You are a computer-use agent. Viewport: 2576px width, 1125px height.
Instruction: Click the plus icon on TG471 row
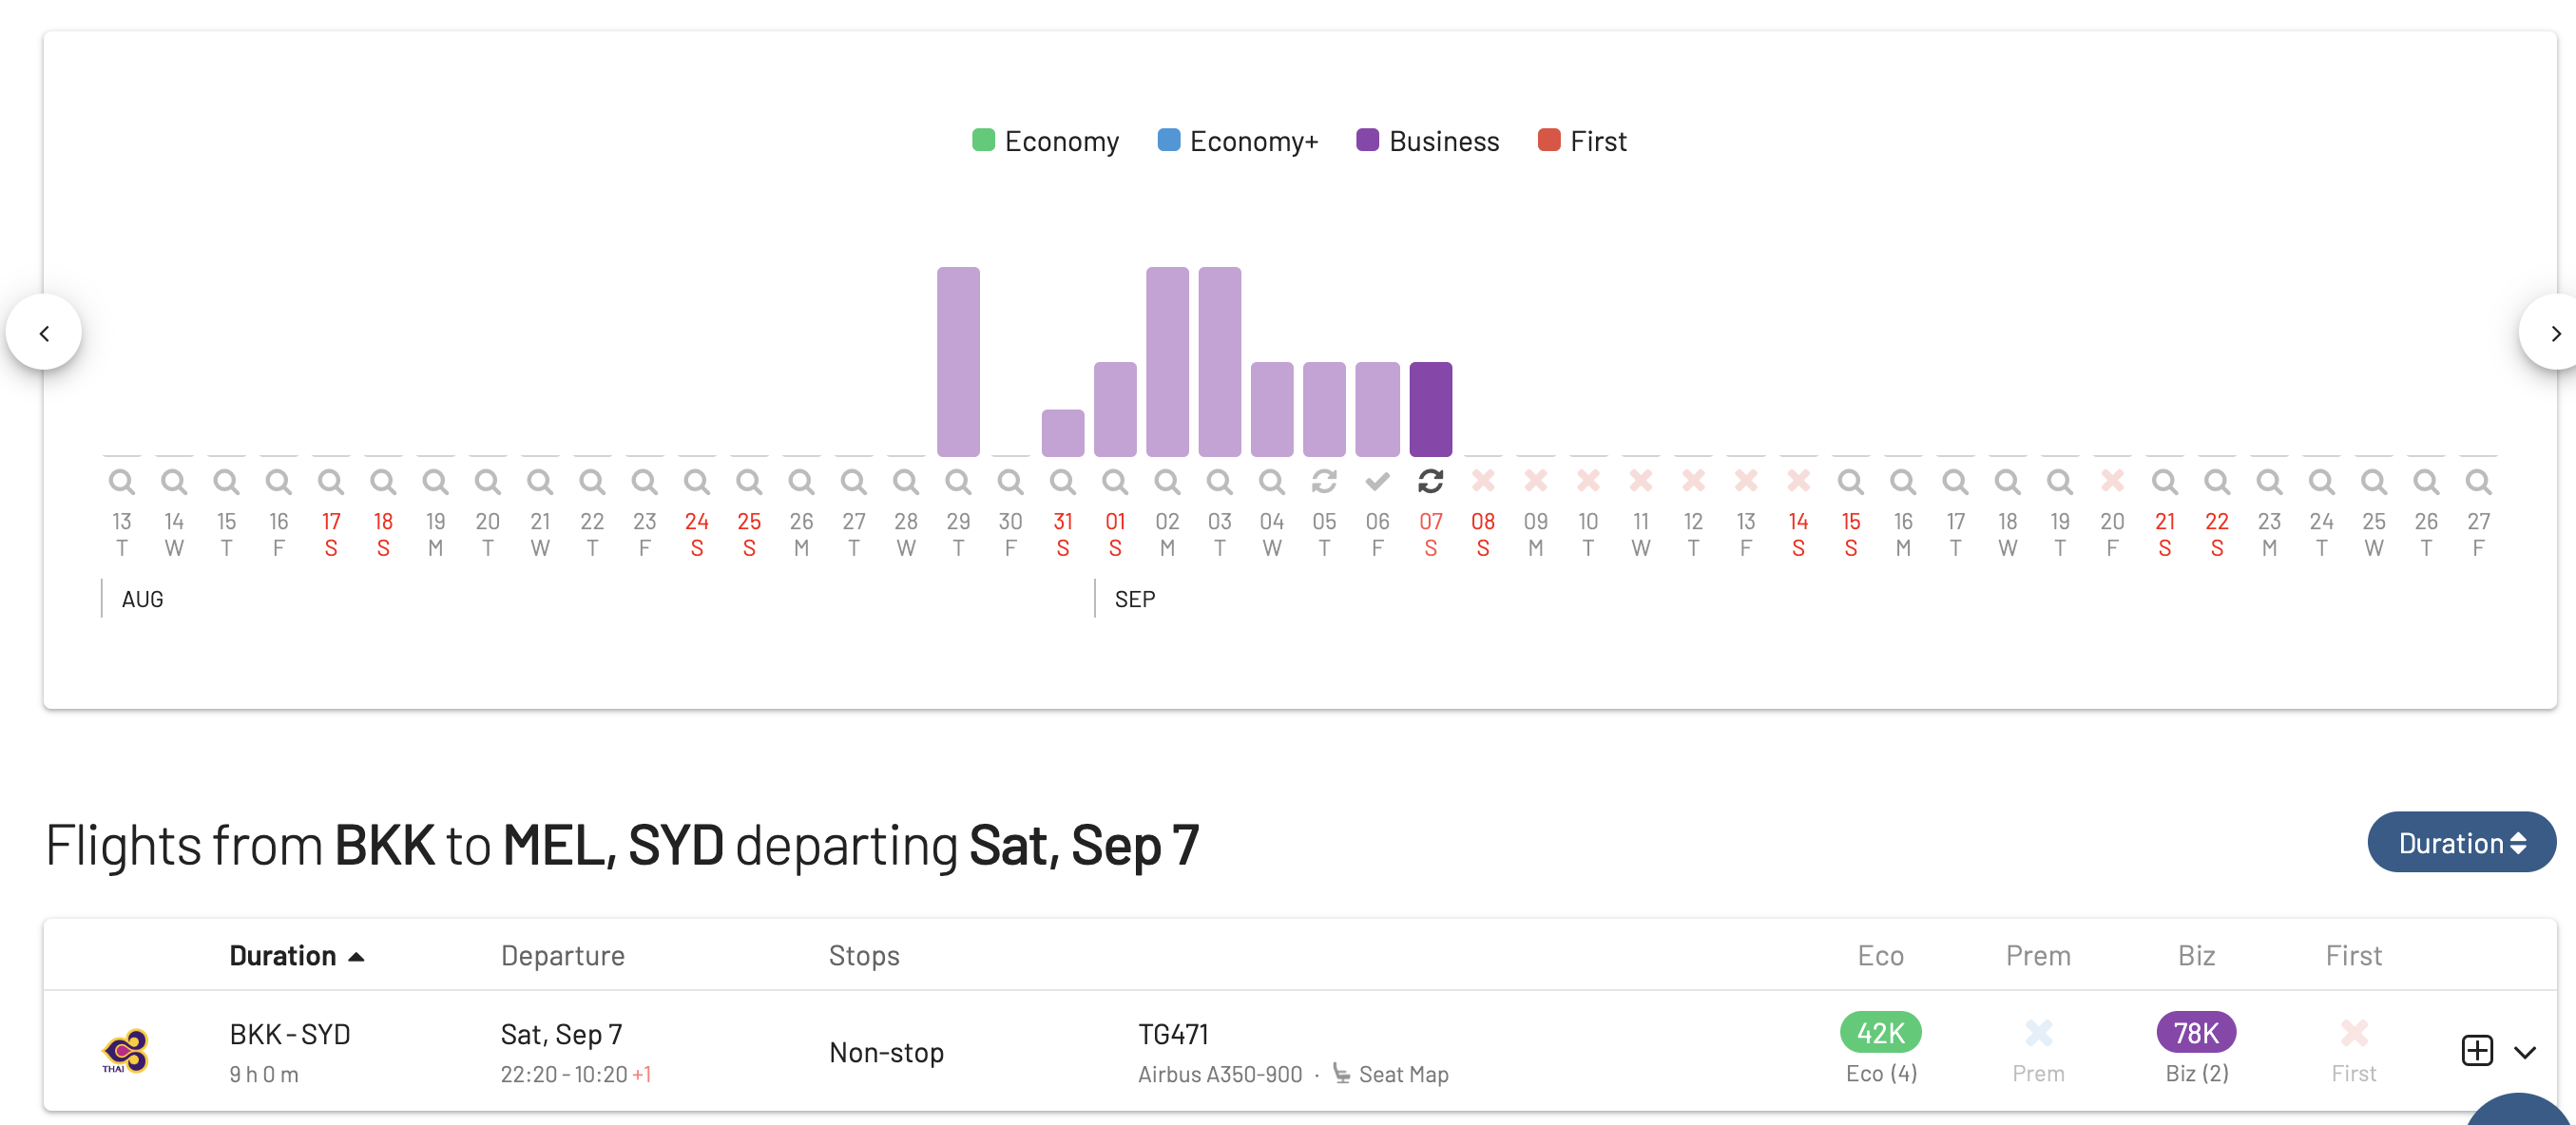[x=2476, y=1051]
